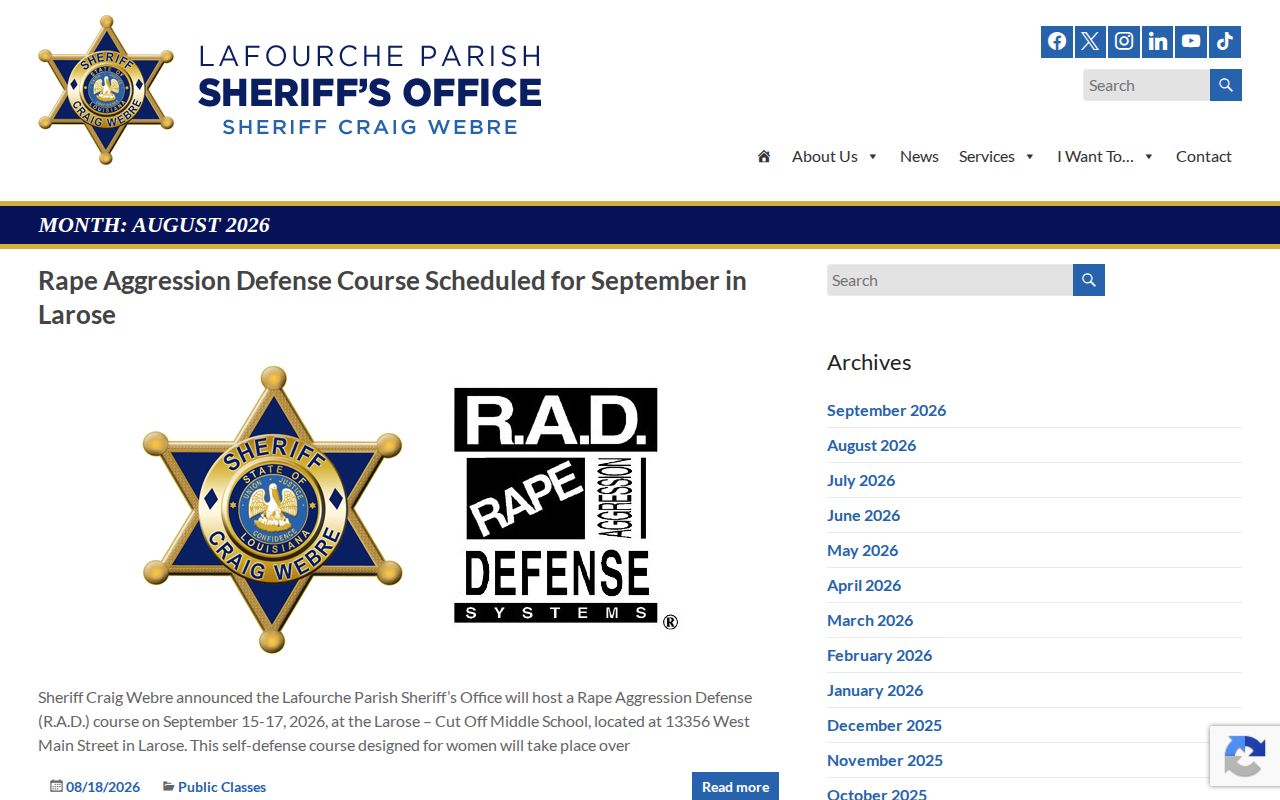Open the March 2026 archive
The width and height of the screenshot is (1280, 800).
pyautogui.click(x=870, y=620)
